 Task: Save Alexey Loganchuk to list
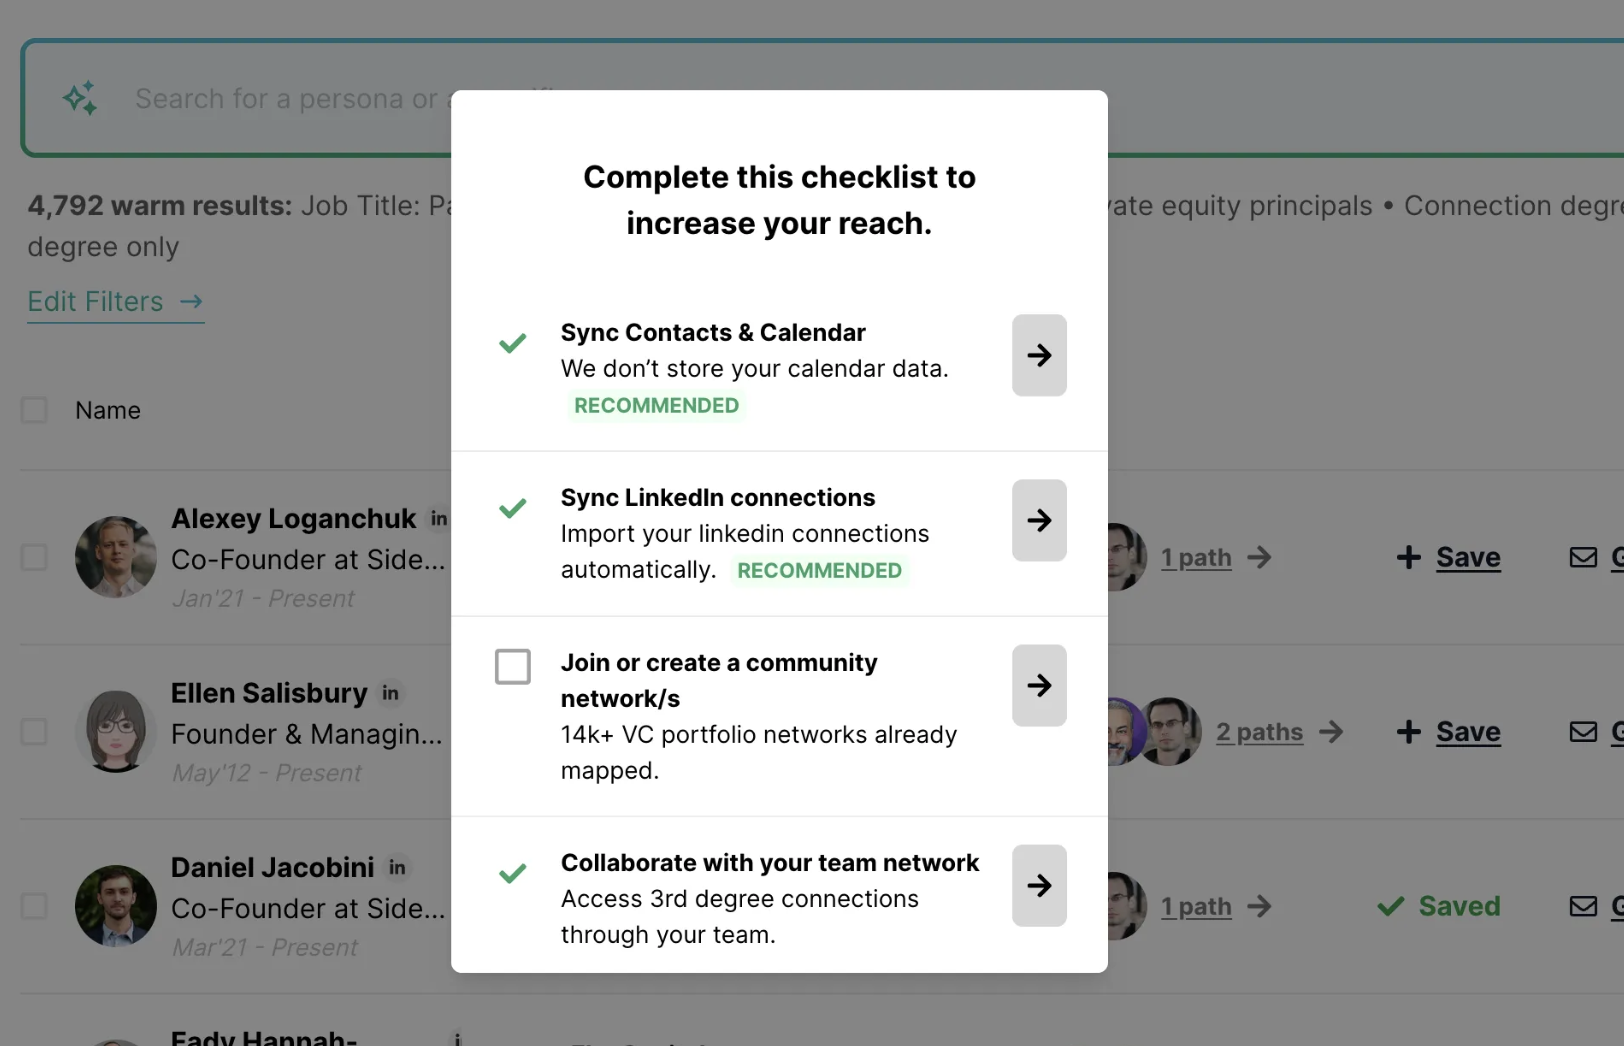1448,557
